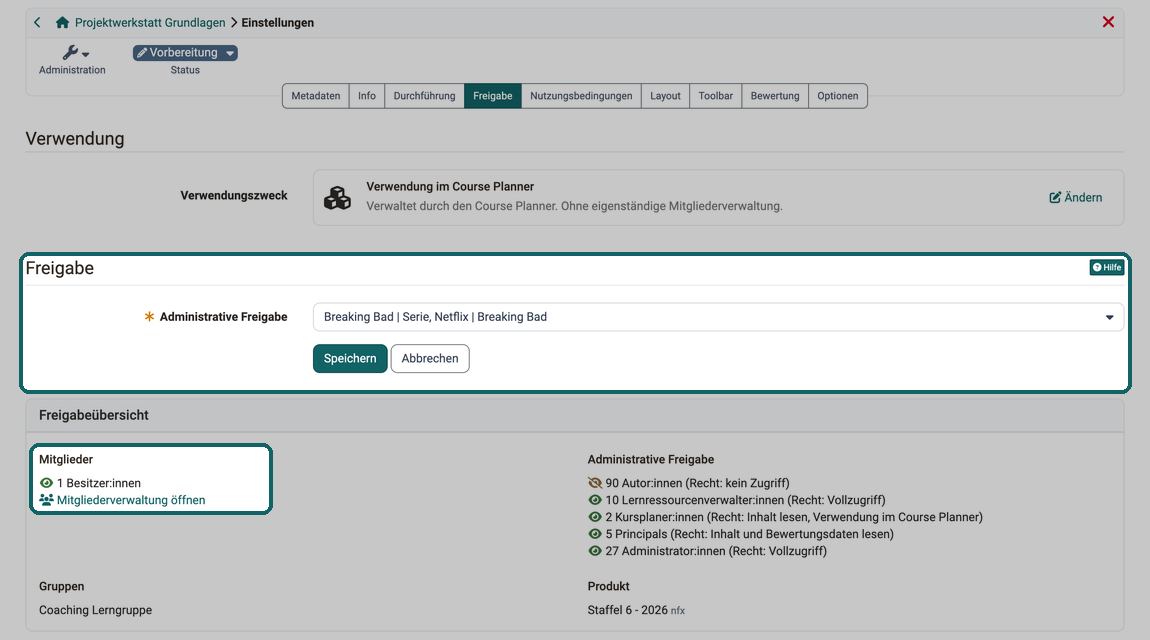Screen dimensions: 1150x640
Task: Switch to the Metadaten tab
Action: coord(315,96)
